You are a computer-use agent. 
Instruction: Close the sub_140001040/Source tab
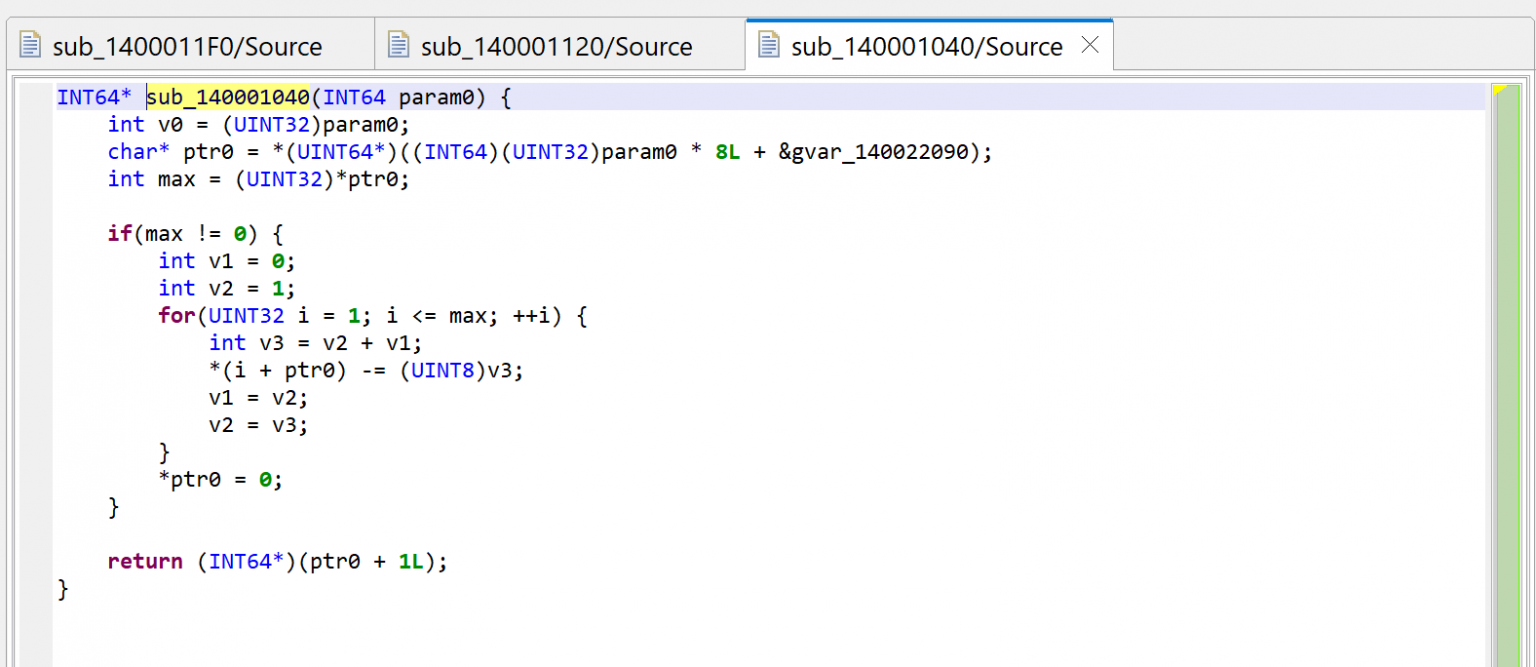click(1089, 45)
